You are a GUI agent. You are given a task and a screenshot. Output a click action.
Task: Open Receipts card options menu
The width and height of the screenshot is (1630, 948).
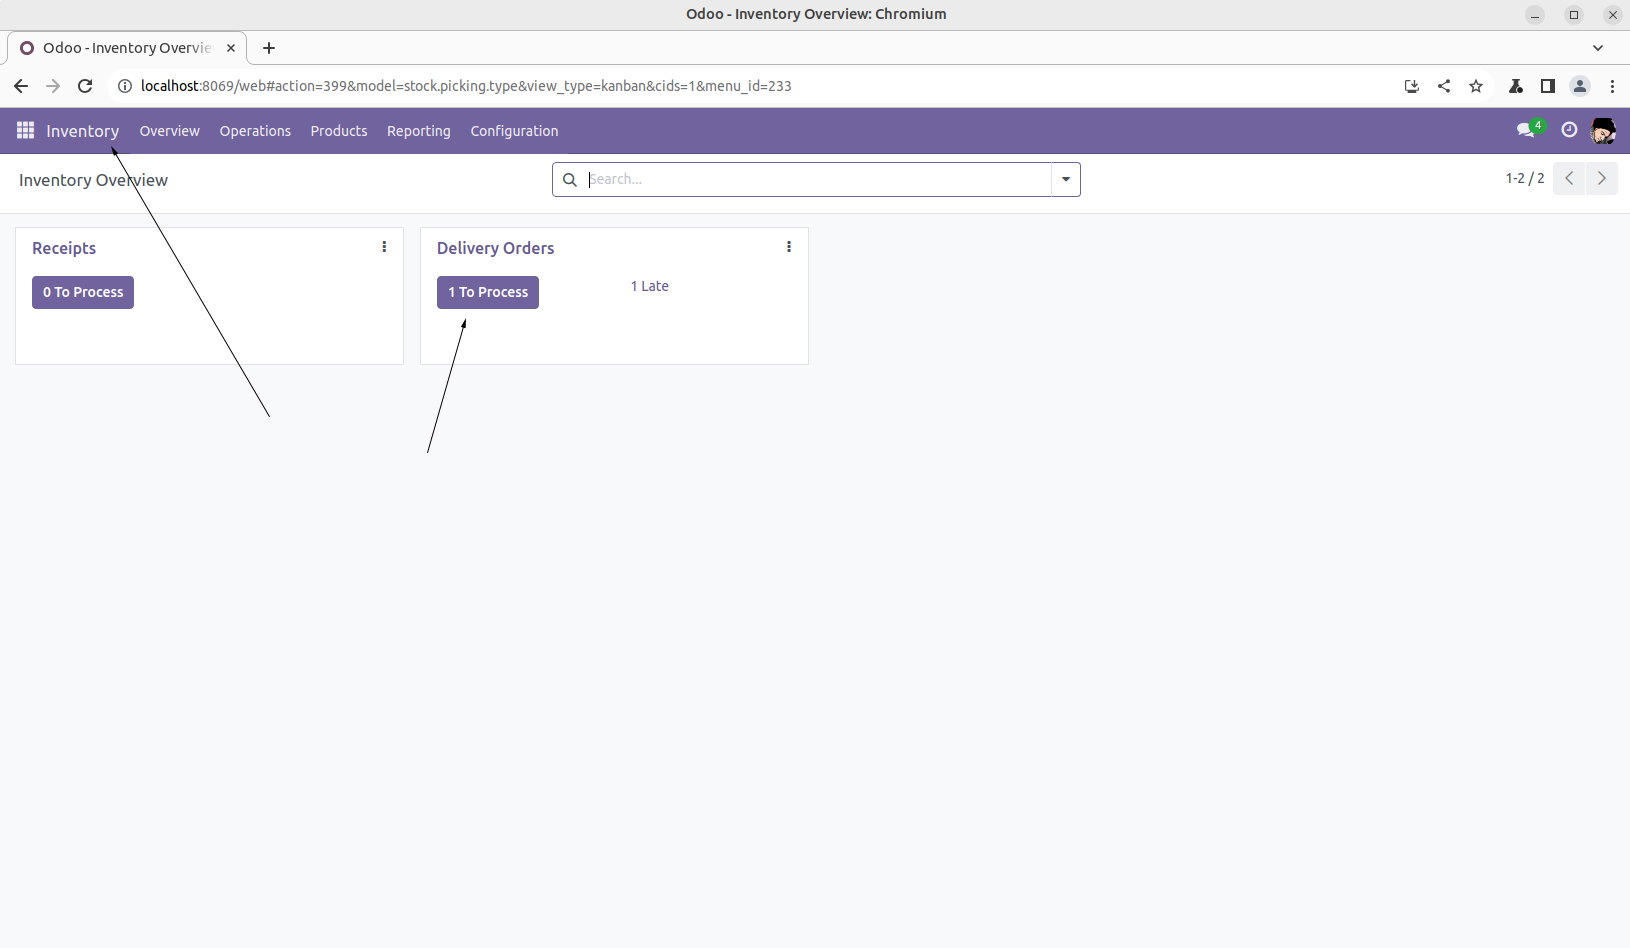point(384,247)
